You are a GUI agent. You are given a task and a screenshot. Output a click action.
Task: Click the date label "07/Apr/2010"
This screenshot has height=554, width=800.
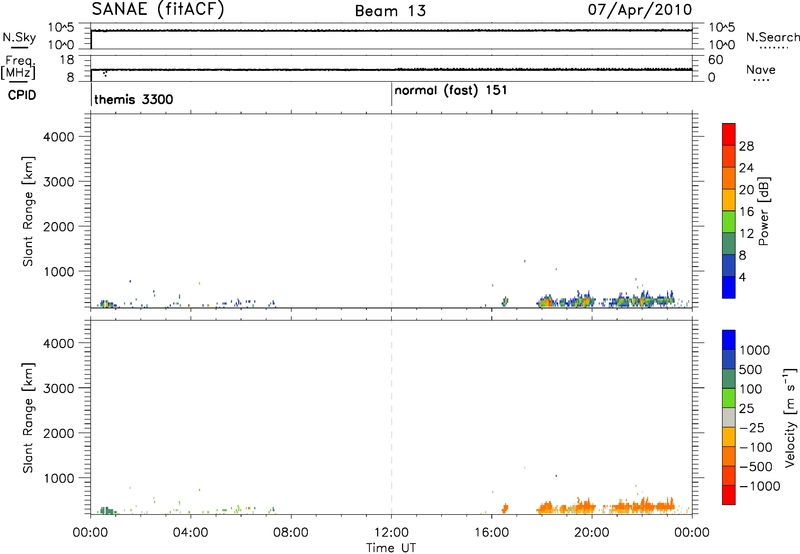(640, 10)
